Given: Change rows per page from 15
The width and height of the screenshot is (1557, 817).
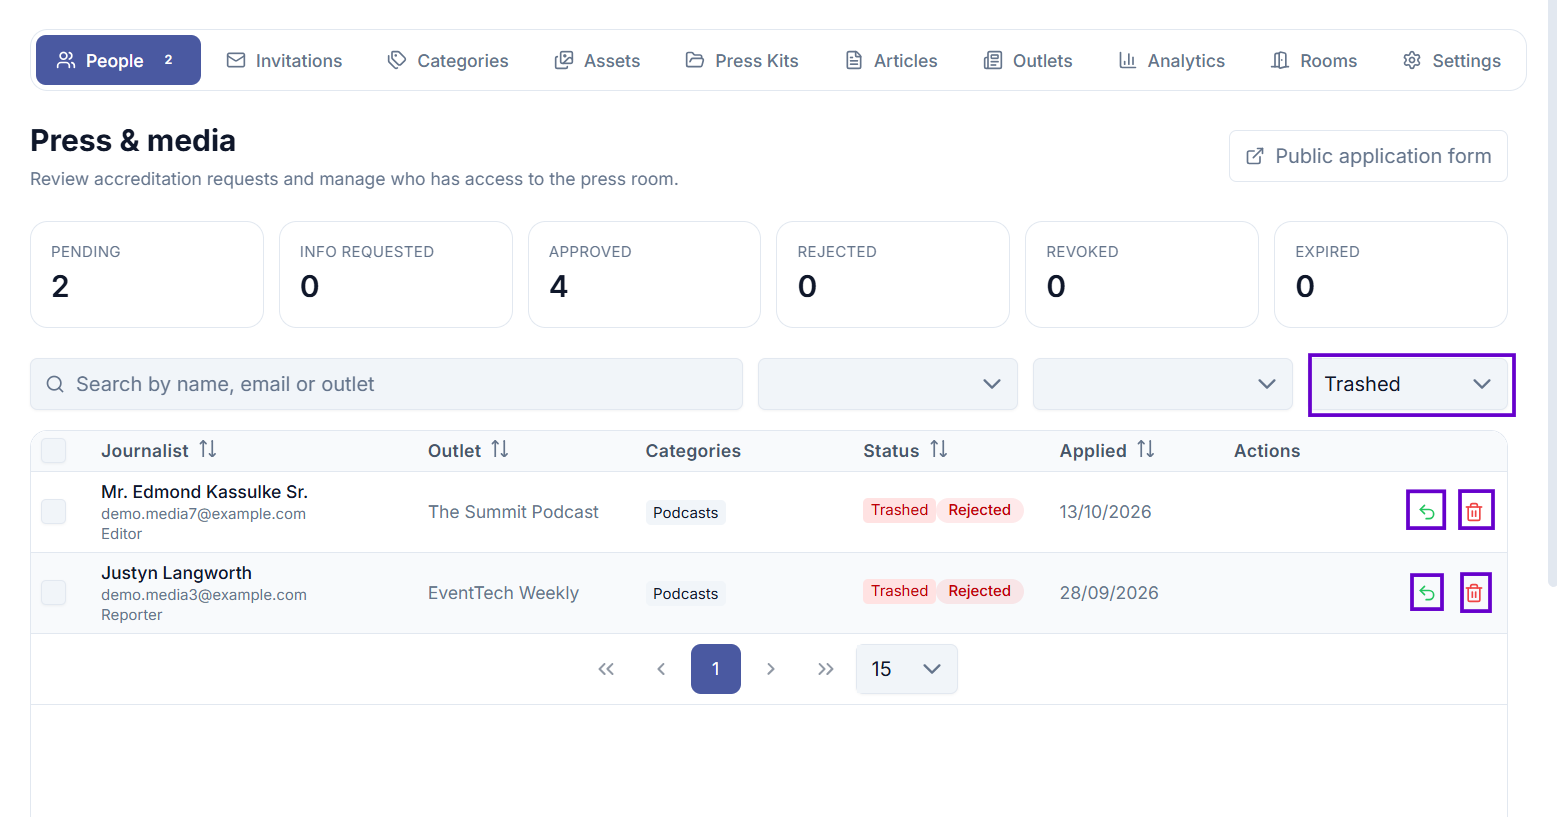Looking at the screenshot, I should tap(906, 669).
